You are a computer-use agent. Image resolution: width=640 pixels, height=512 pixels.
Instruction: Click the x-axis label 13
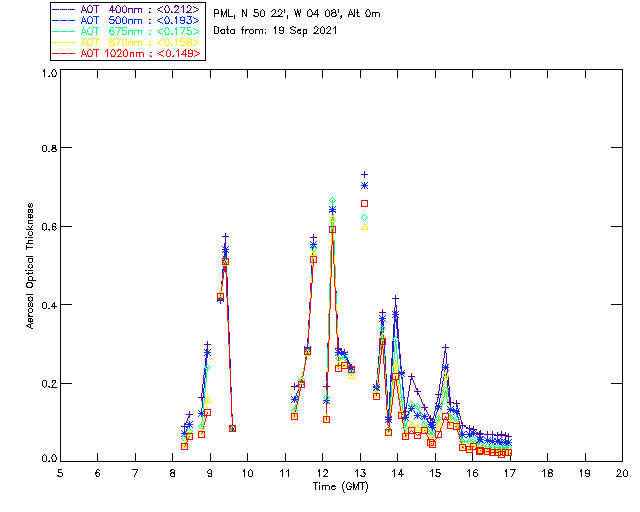360,473
